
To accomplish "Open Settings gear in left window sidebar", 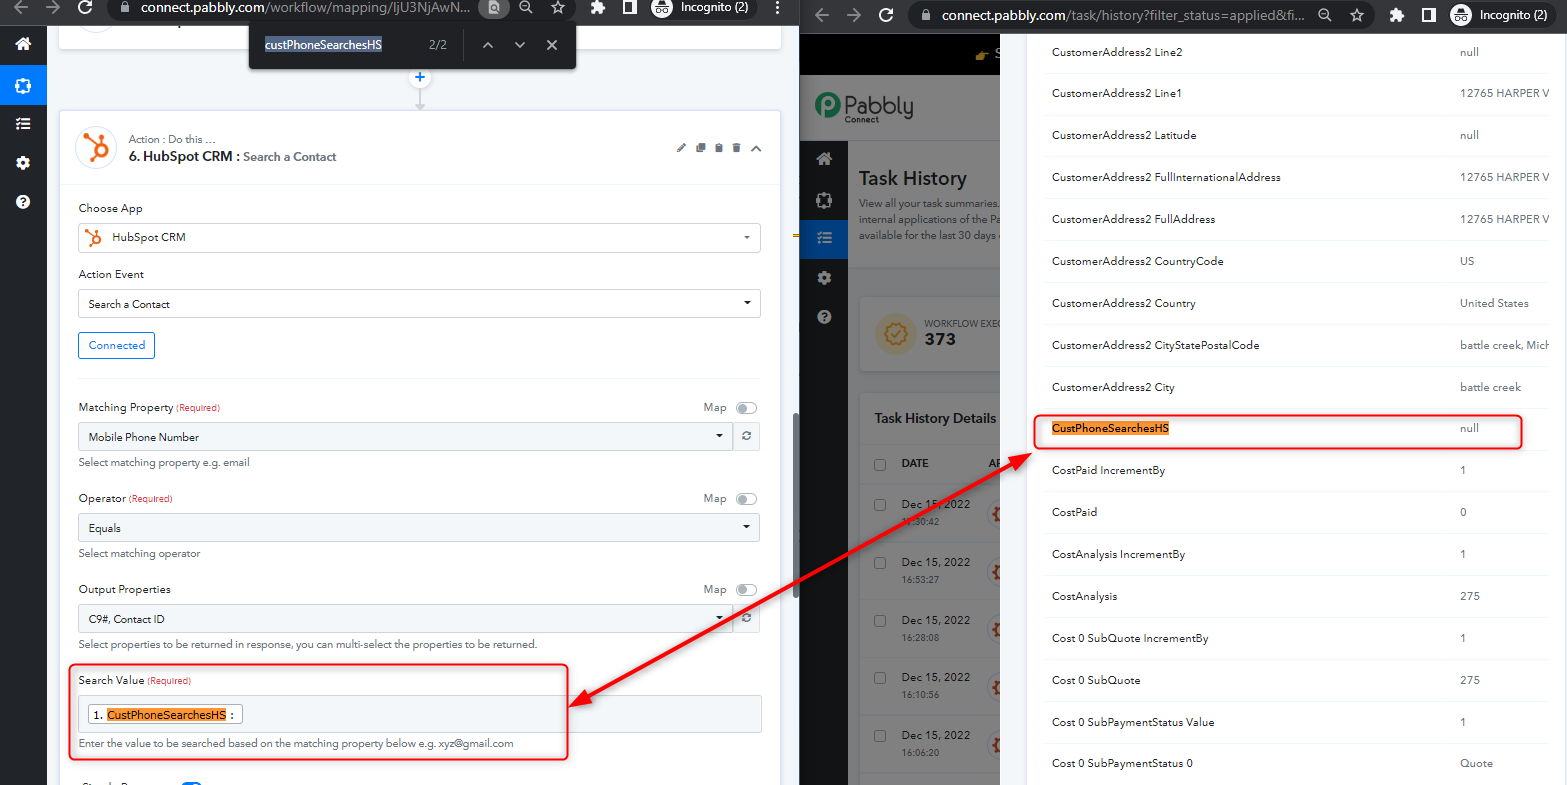I will [23, 163].
